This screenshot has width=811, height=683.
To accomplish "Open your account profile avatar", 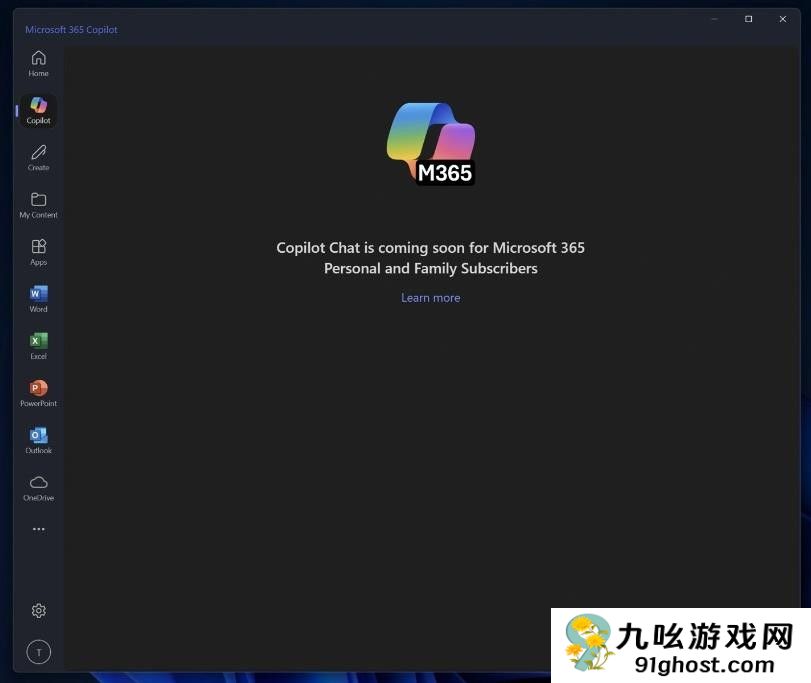I will point(38,652).
